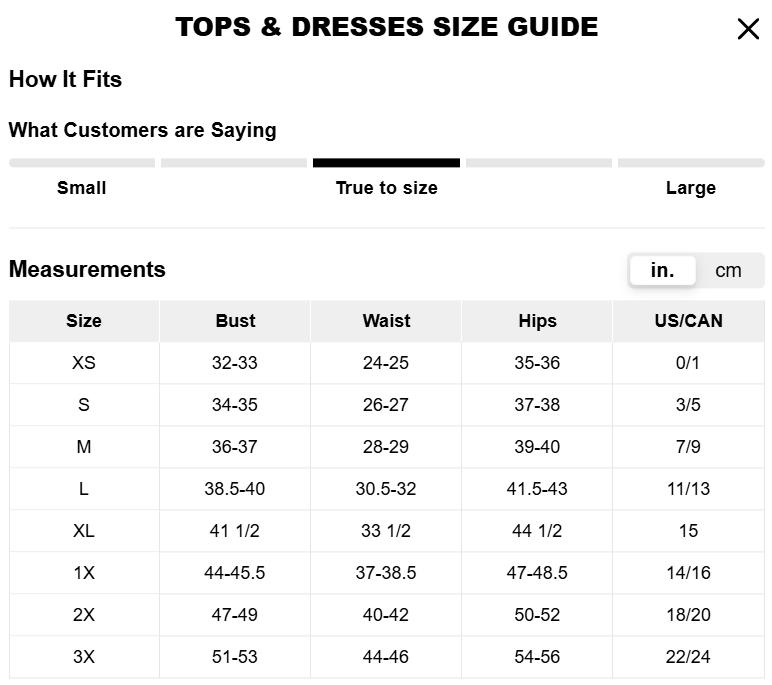
Task: Click the 3/5 US/CAN size cell
Action: point(688,405)
